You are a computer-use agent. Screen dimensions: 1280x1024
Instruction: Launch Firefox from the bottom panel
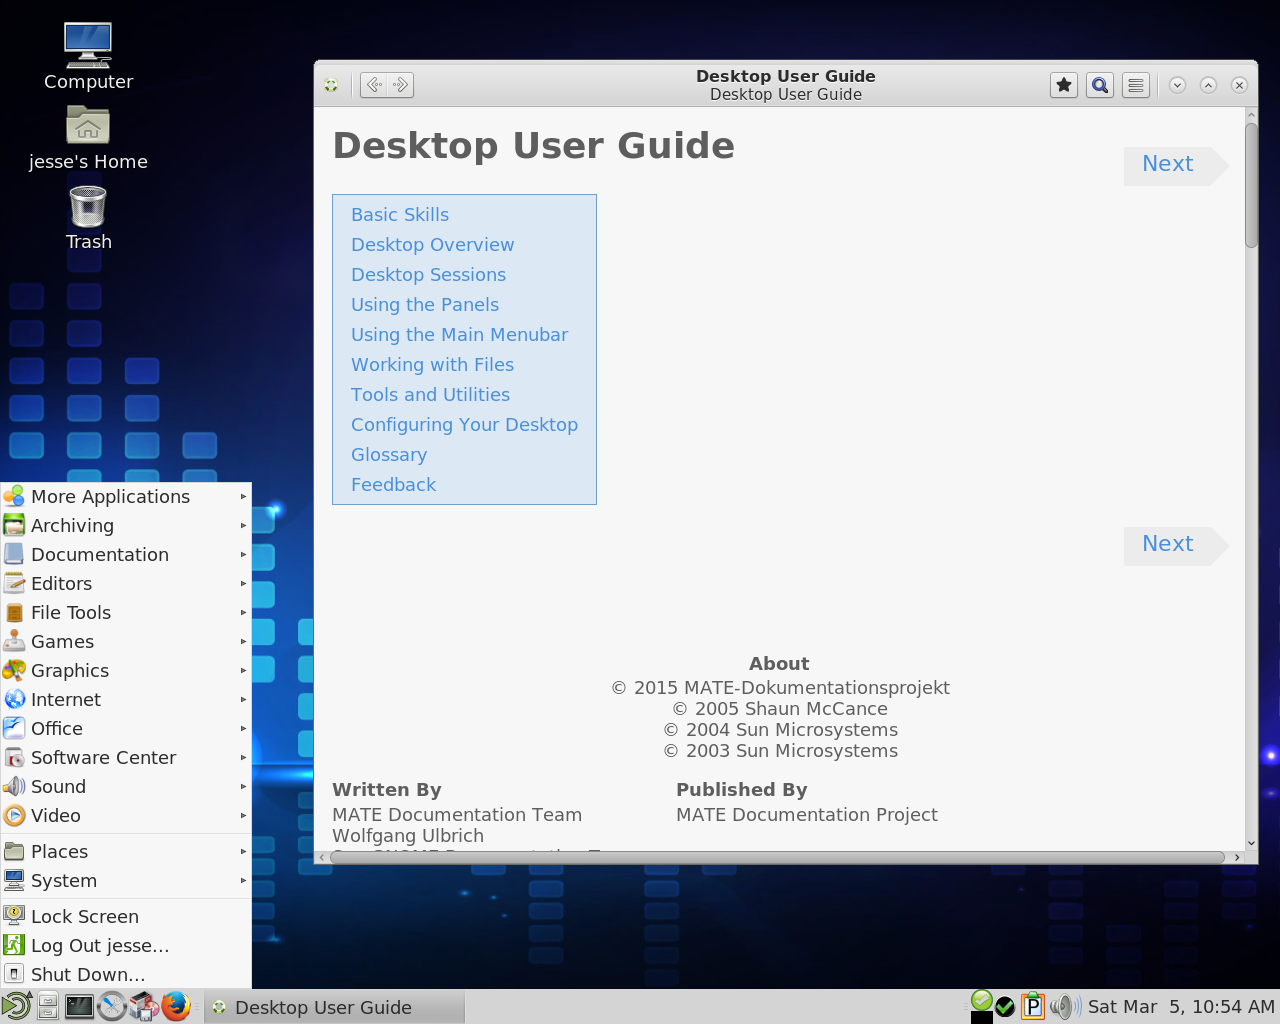(x=176, y=1006)
